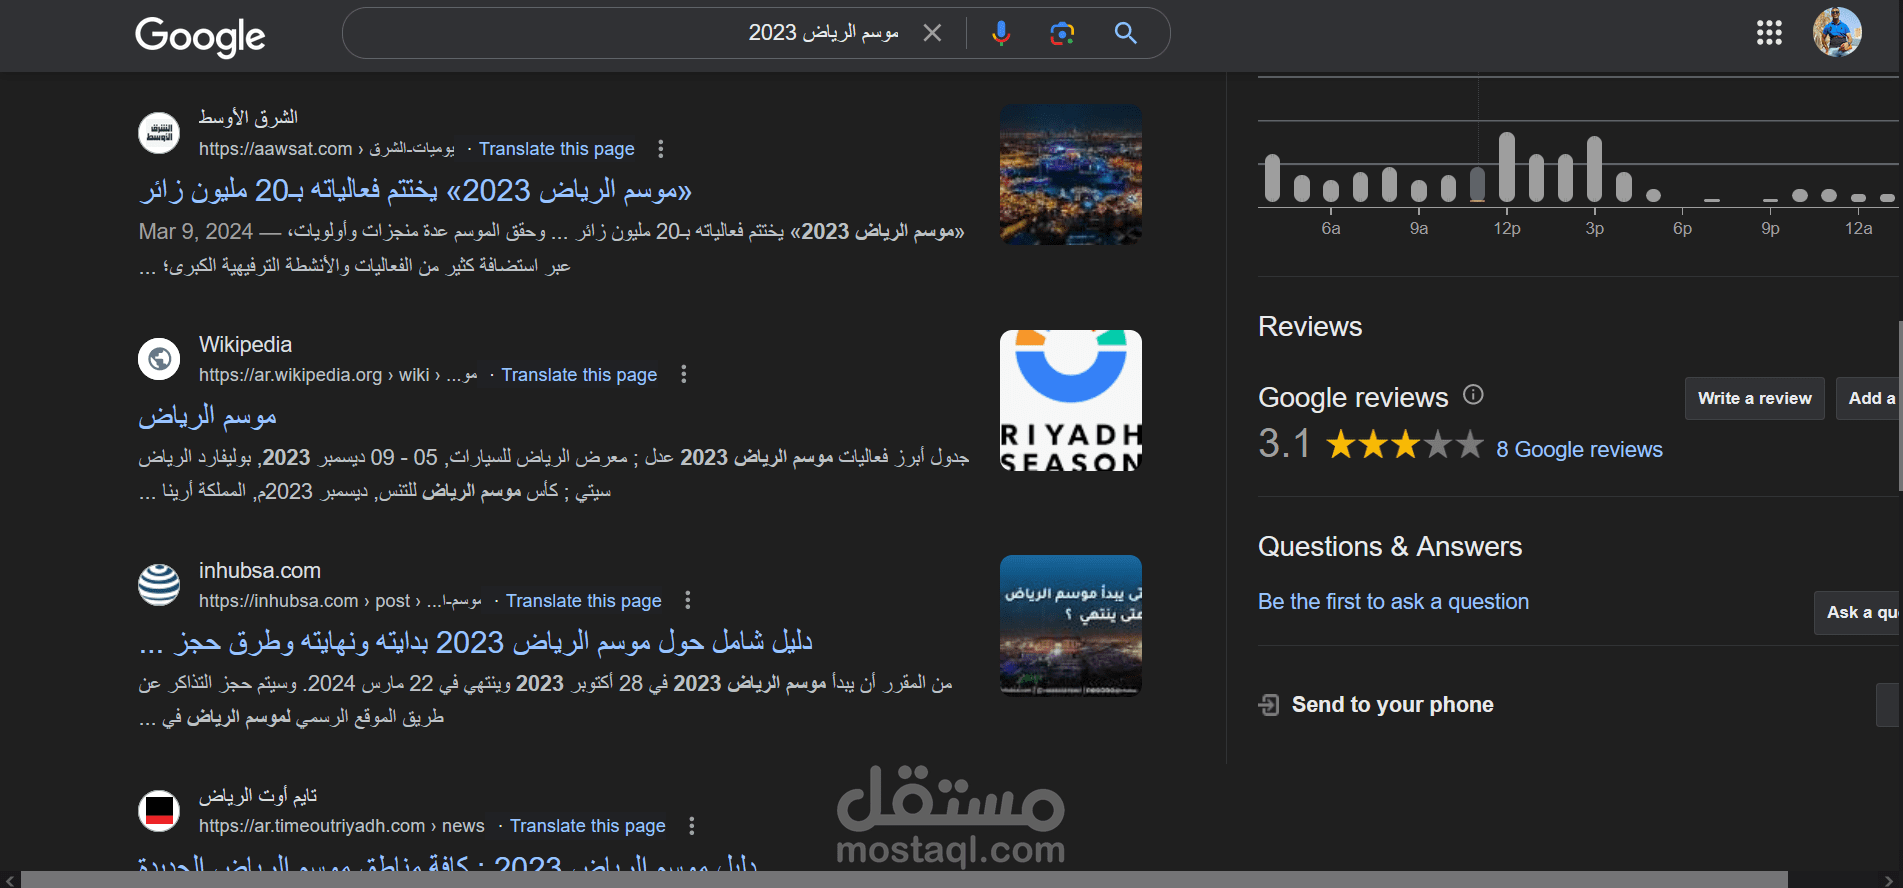The image size is (1903, 888).
Task: Click Send to your phone
Action: [1392, 705]
